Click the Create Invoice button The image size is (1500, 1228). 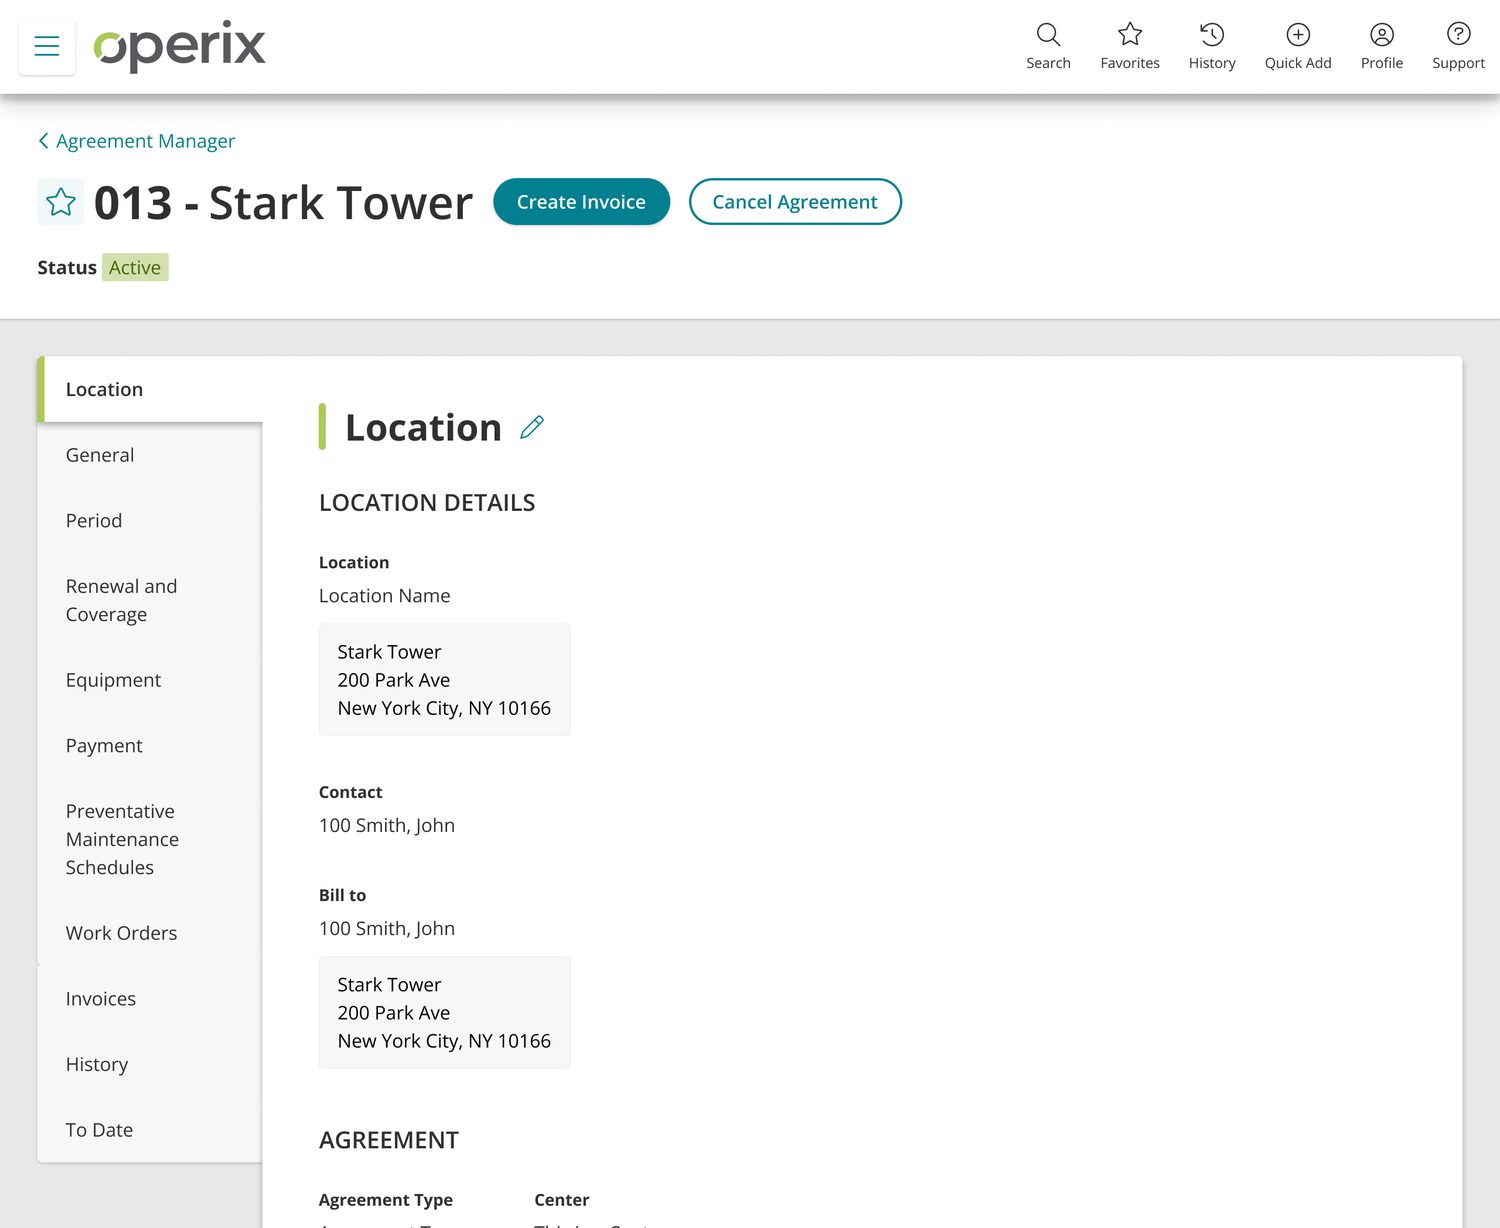[x=581, y=202]
